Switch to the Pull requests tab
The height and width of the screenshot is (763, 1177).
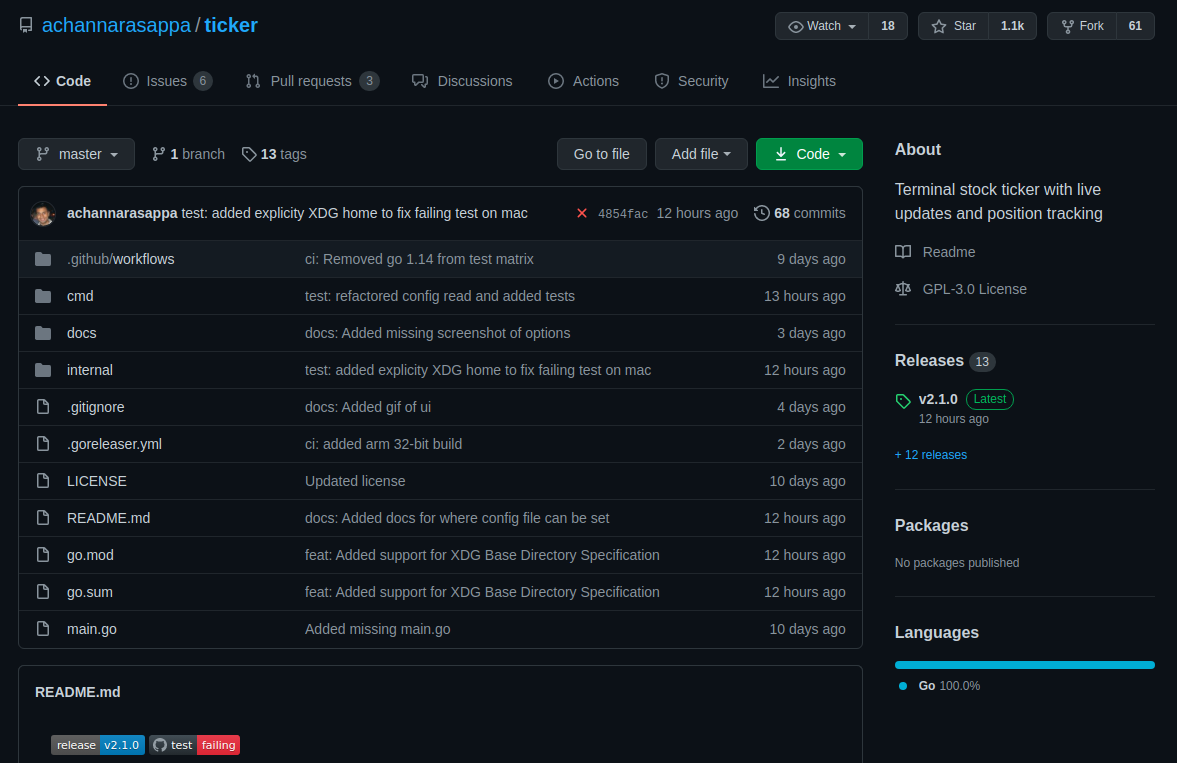[312, 81]
